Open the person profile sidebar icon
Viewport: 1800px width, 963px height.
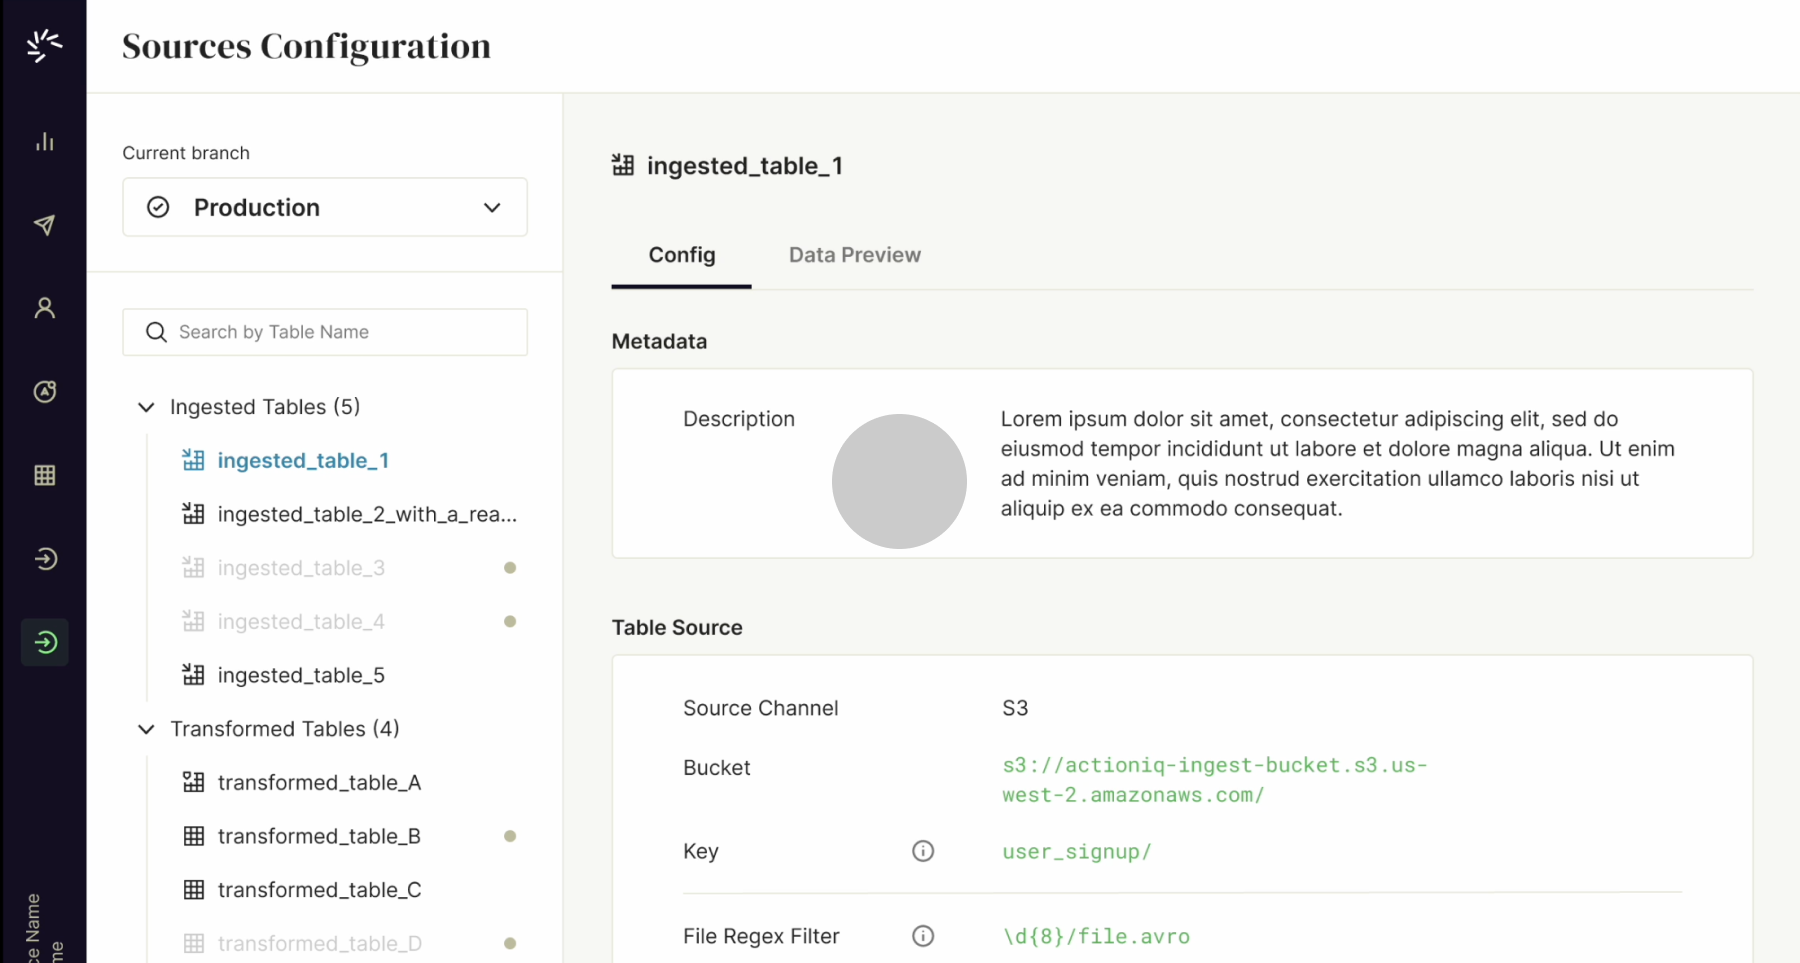[44, 308]
